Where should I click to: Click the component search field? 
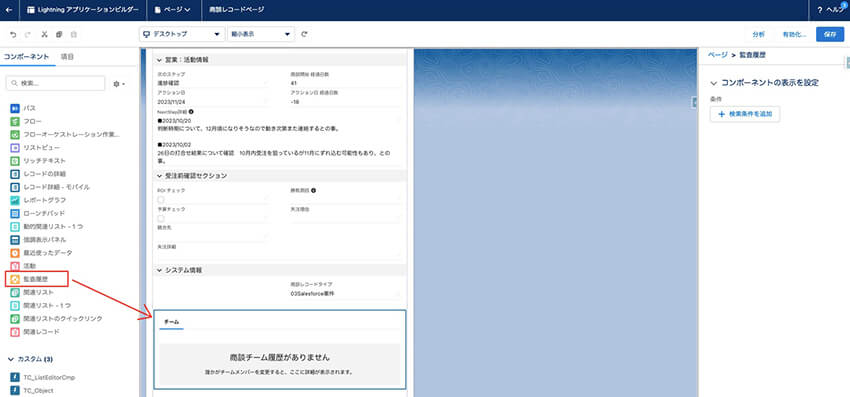click(55, 84)
